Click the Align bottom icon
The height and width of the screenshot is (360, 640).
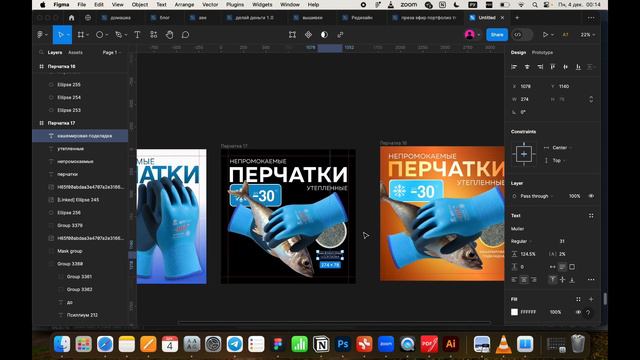click(578, 67)
